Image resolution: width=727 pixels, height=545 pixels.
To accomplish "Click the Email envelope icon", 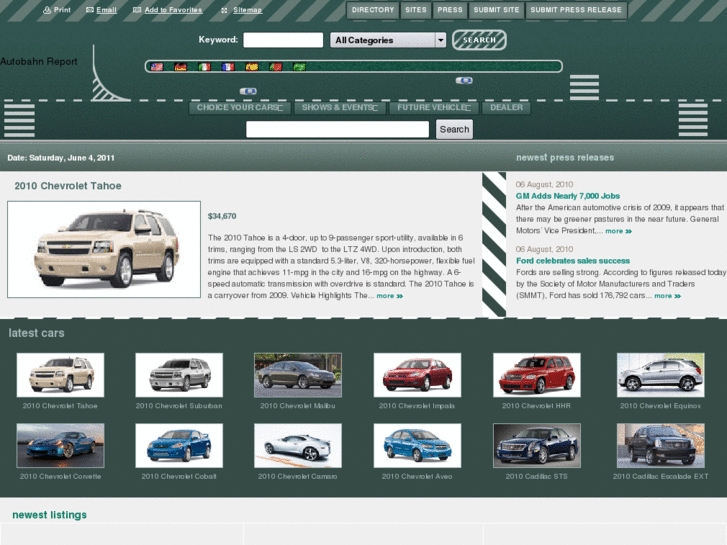I will click(90, 10).
